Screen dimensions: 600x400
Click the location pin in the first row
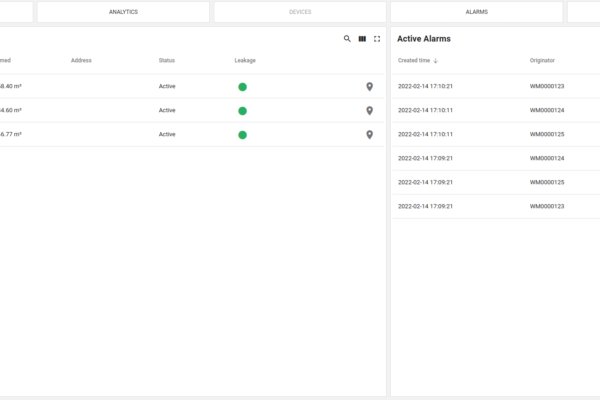[x=369, y=87]
